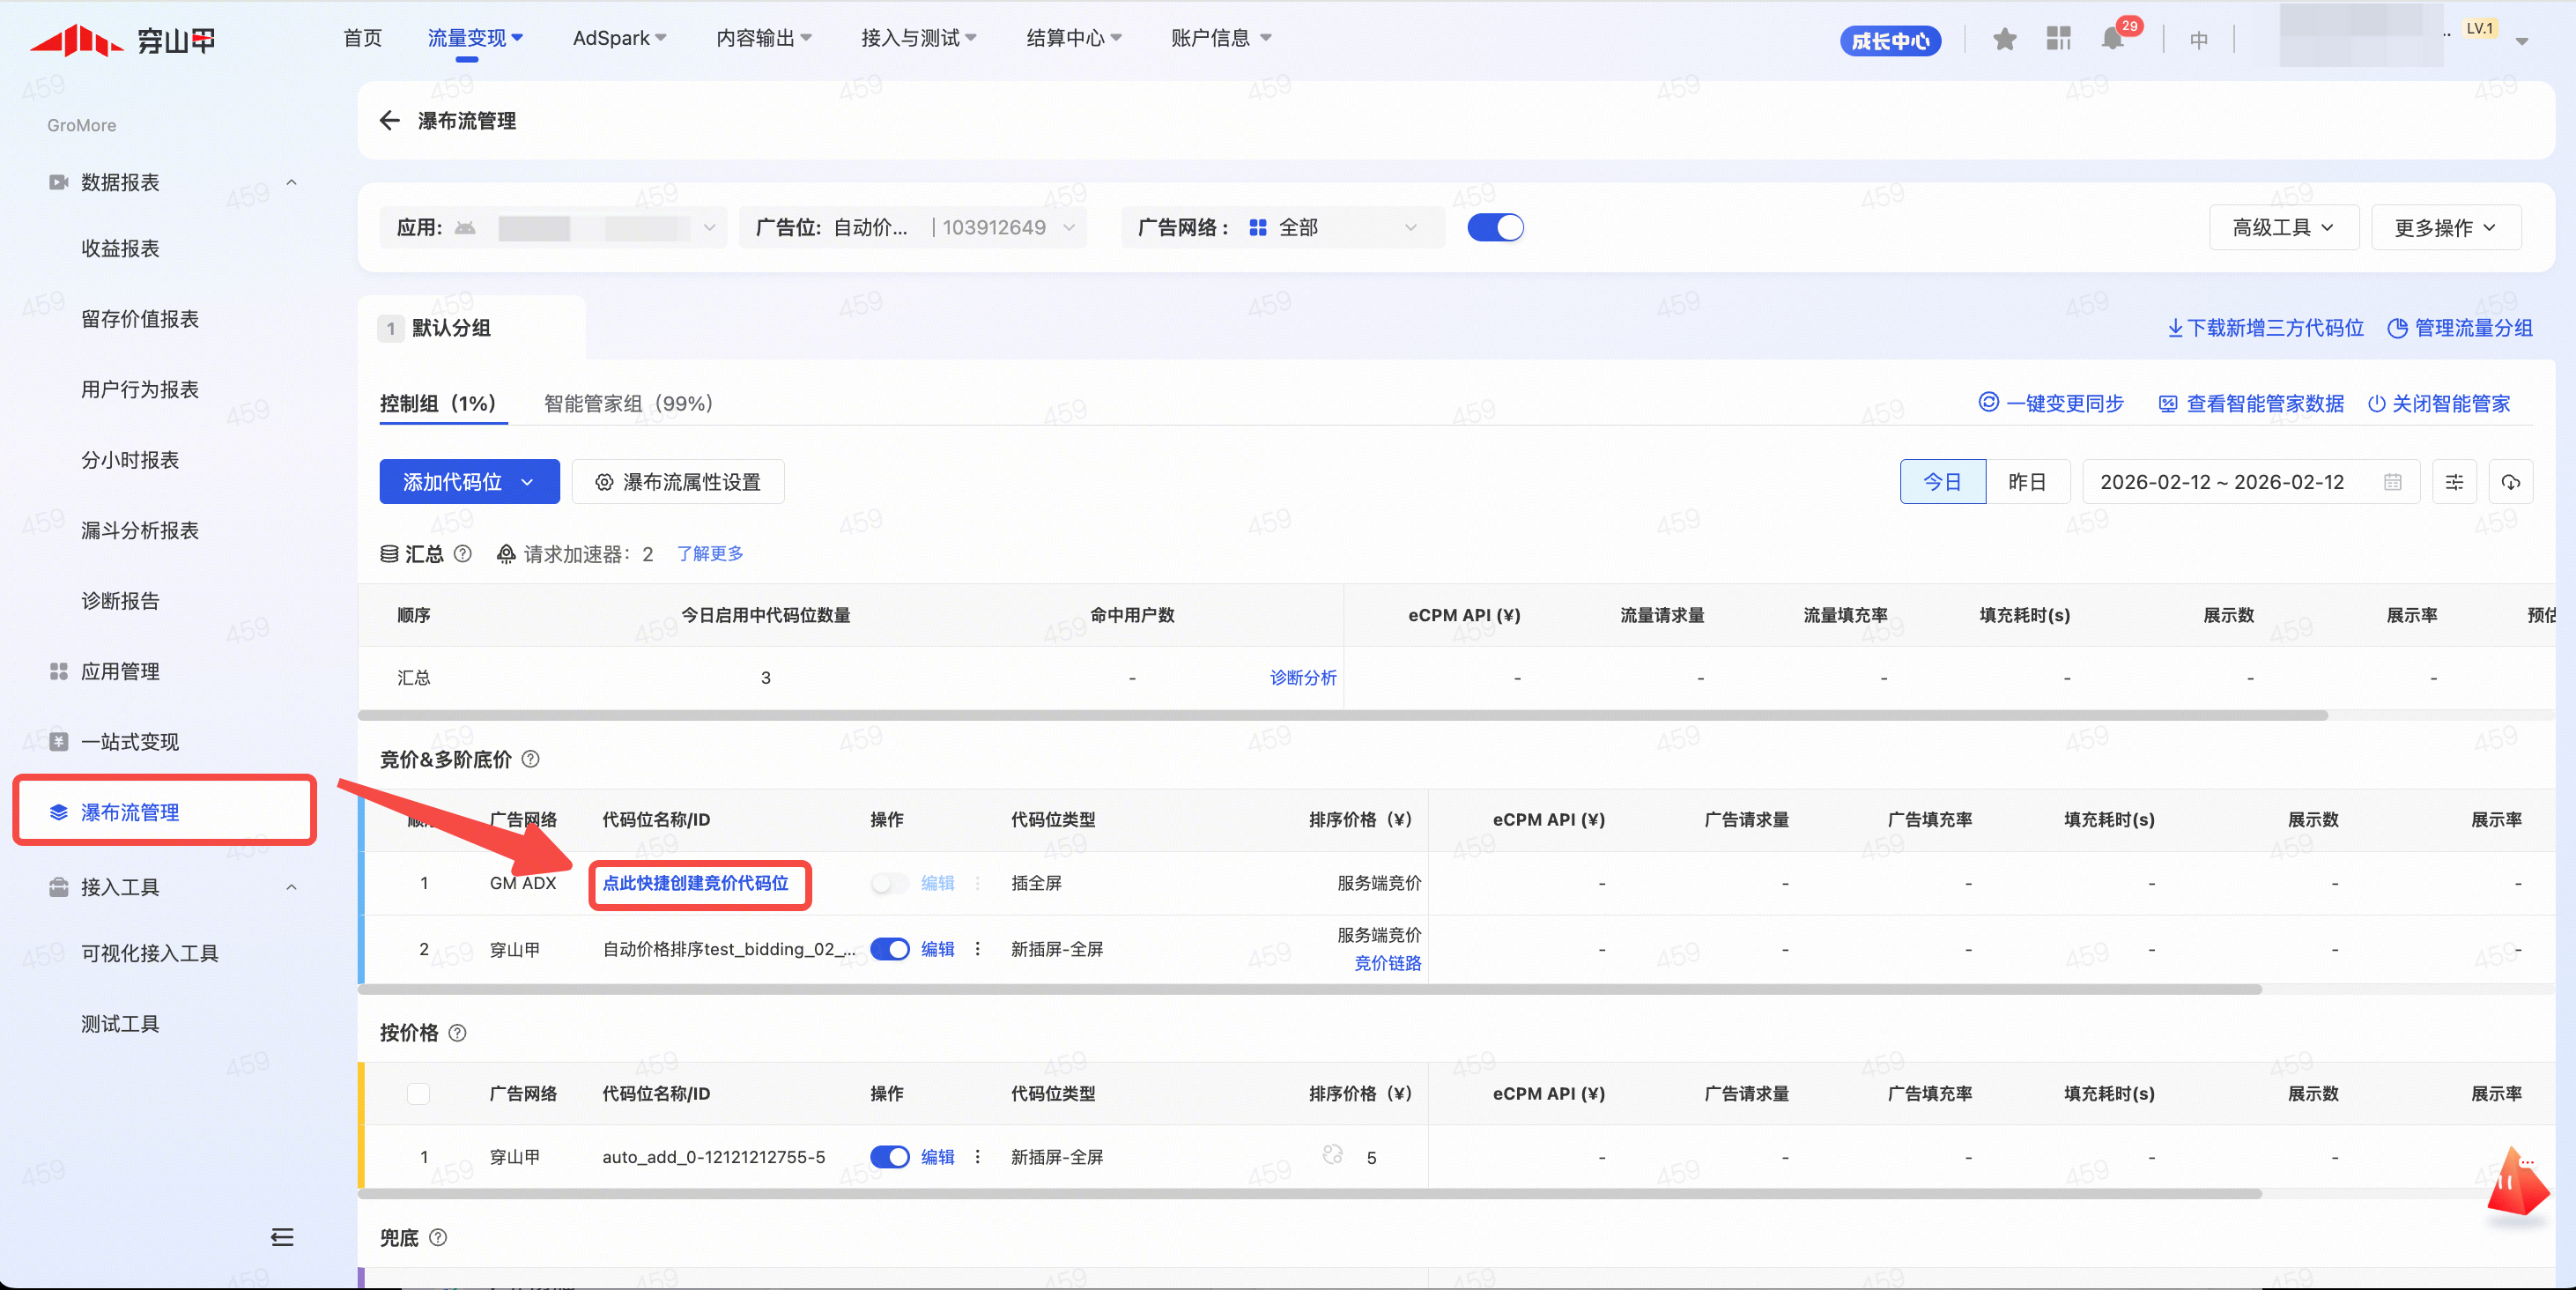Toggle the switch beside 广告网络 filter
This screenshot has width=2576, height=1290.
[x=1495, y=228]
